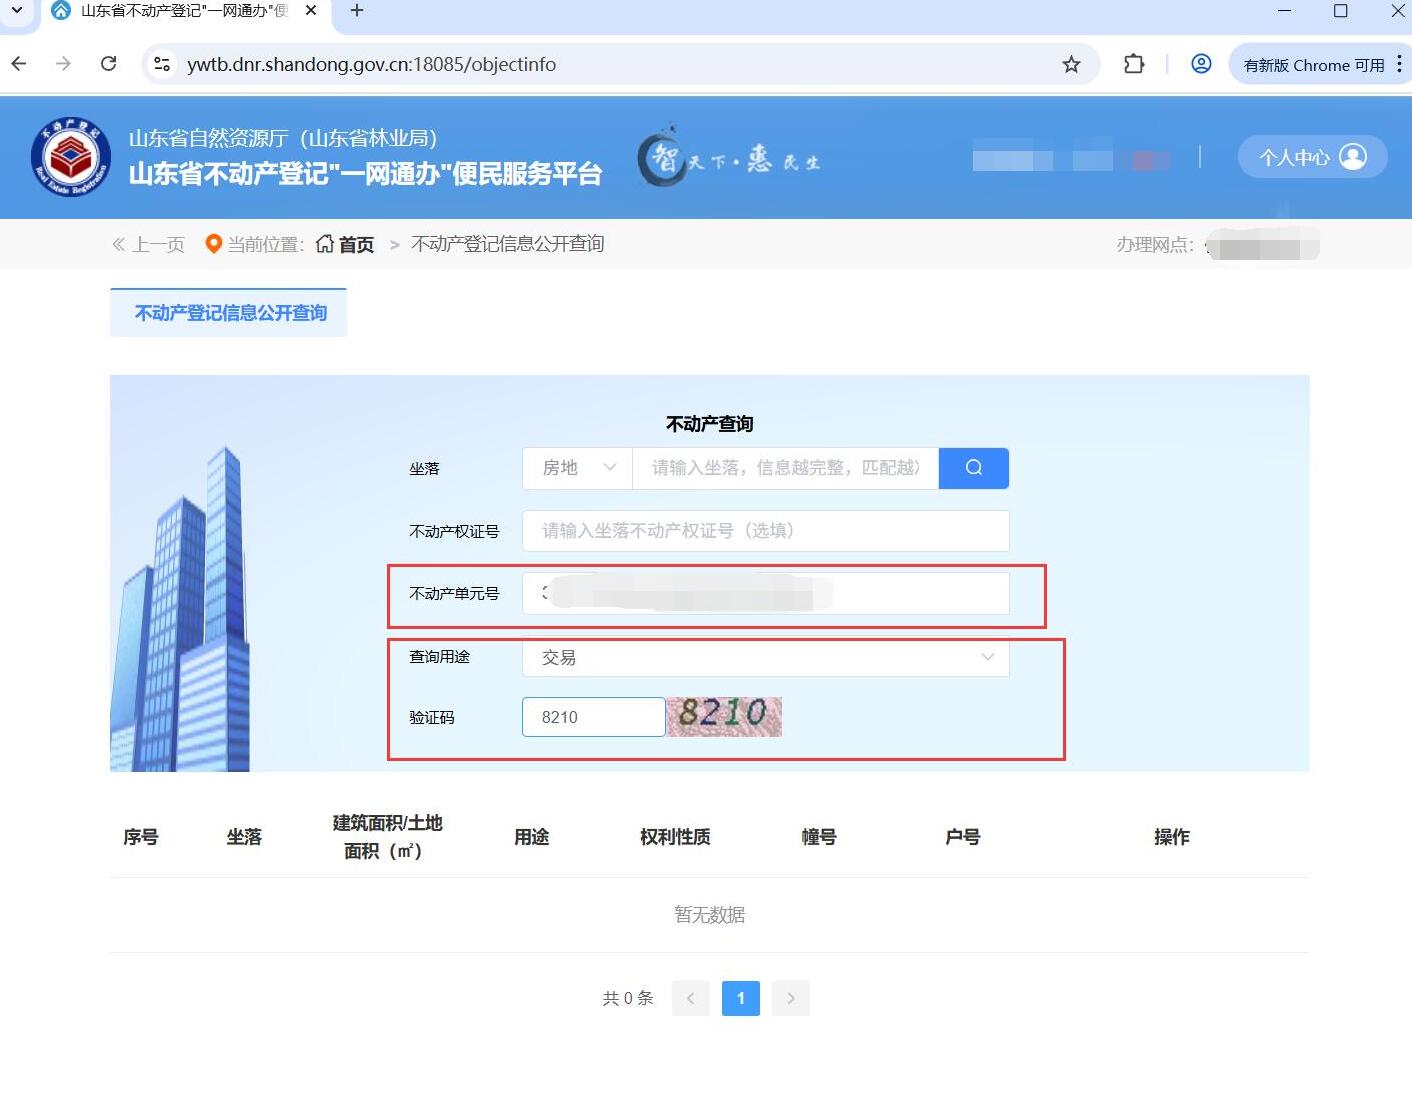Screen dimensions: 1412x1101
Task: Open 个人中心 user center button
Action: click(x=1311, y=157)
